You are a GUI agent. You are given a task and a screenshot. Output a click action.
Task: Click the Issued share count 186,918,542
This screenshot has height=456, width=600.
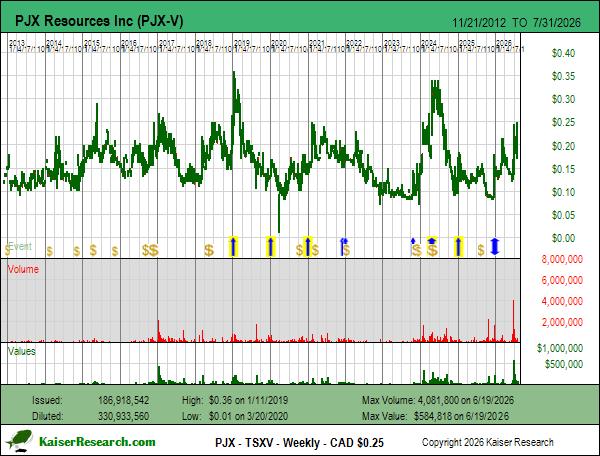pos(123,400)
